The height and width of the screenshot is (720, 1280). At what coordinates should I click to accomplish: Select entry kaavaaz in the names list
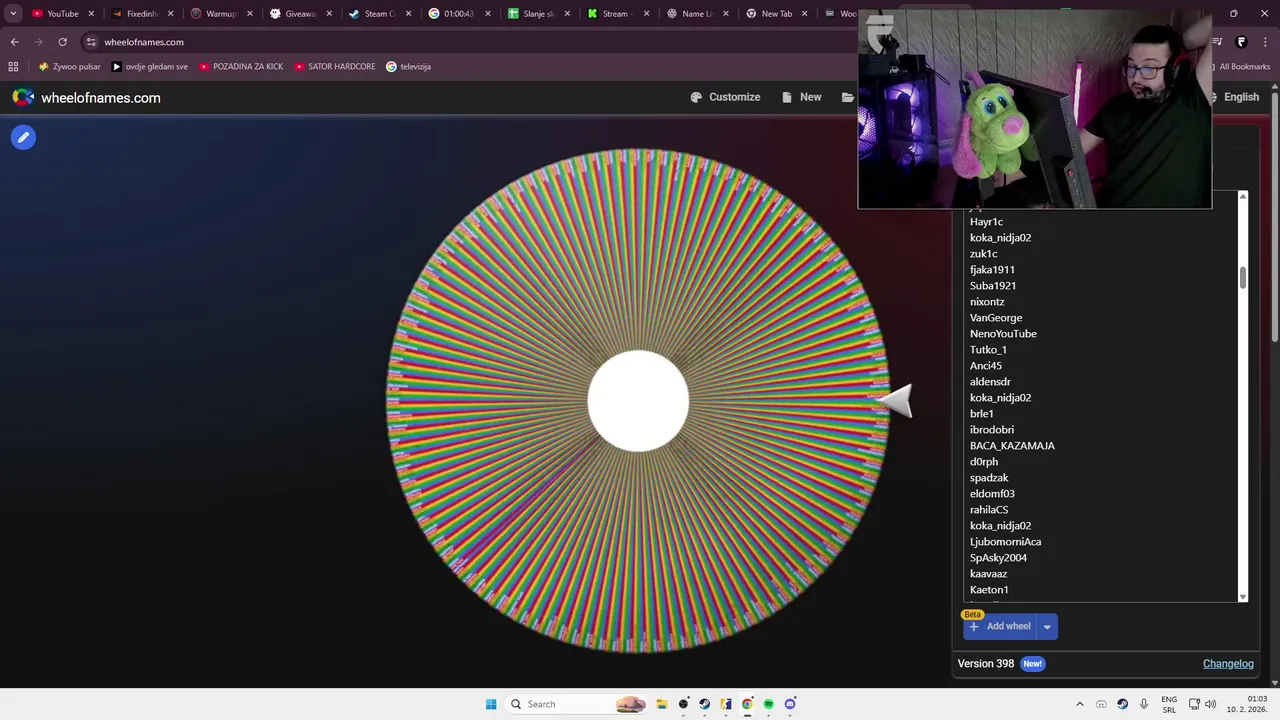point(988,574)
